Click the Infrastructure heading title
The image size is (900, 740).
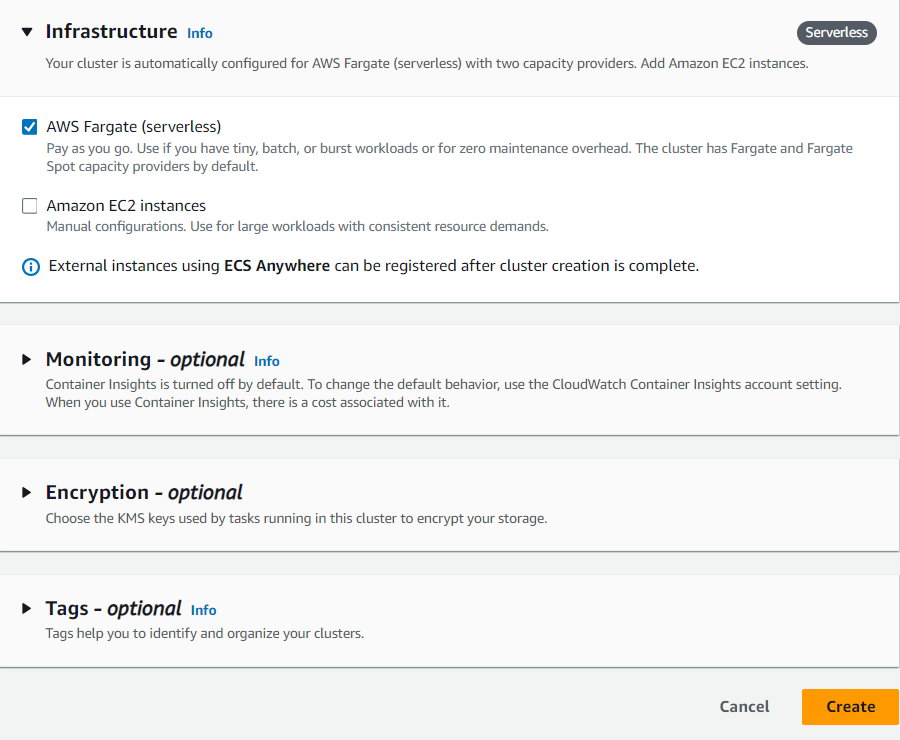click(111, 32)
